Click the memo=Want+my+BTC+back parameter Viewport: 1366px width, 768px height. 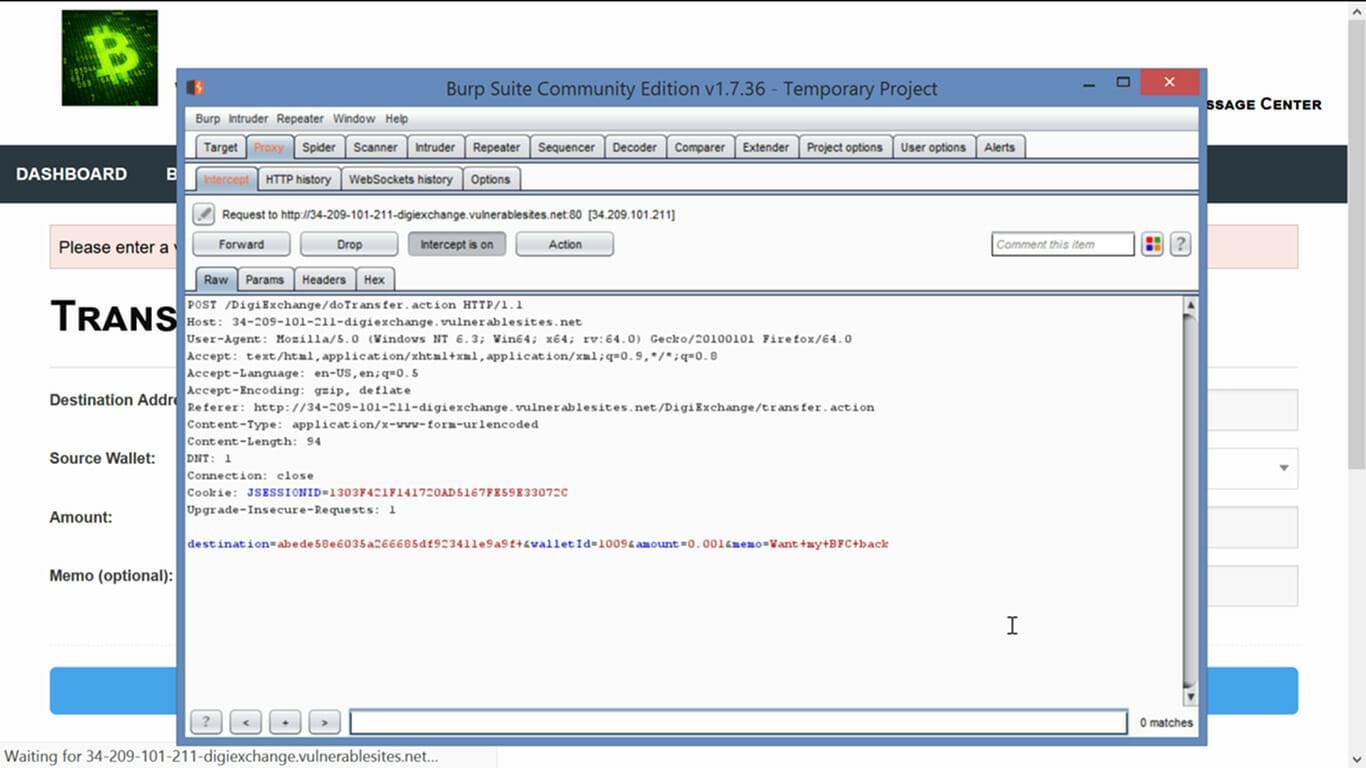(809, 544)
